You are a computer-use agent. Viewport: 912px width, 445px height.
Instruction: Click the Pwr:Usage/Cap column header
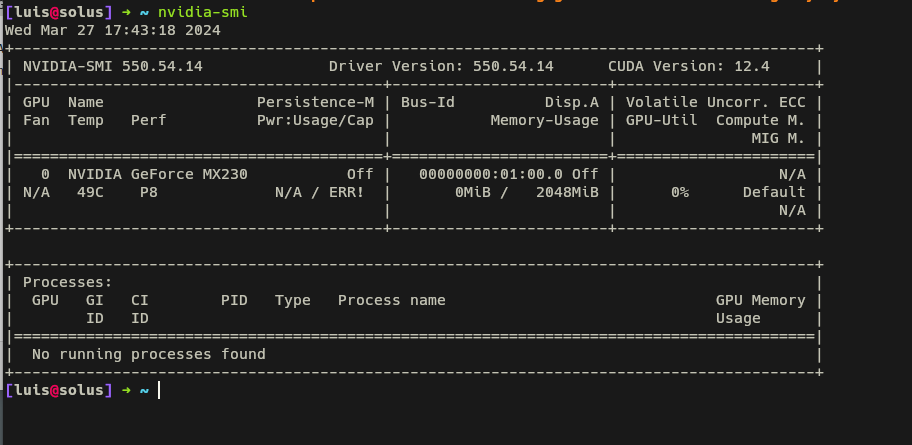(315, 120)
